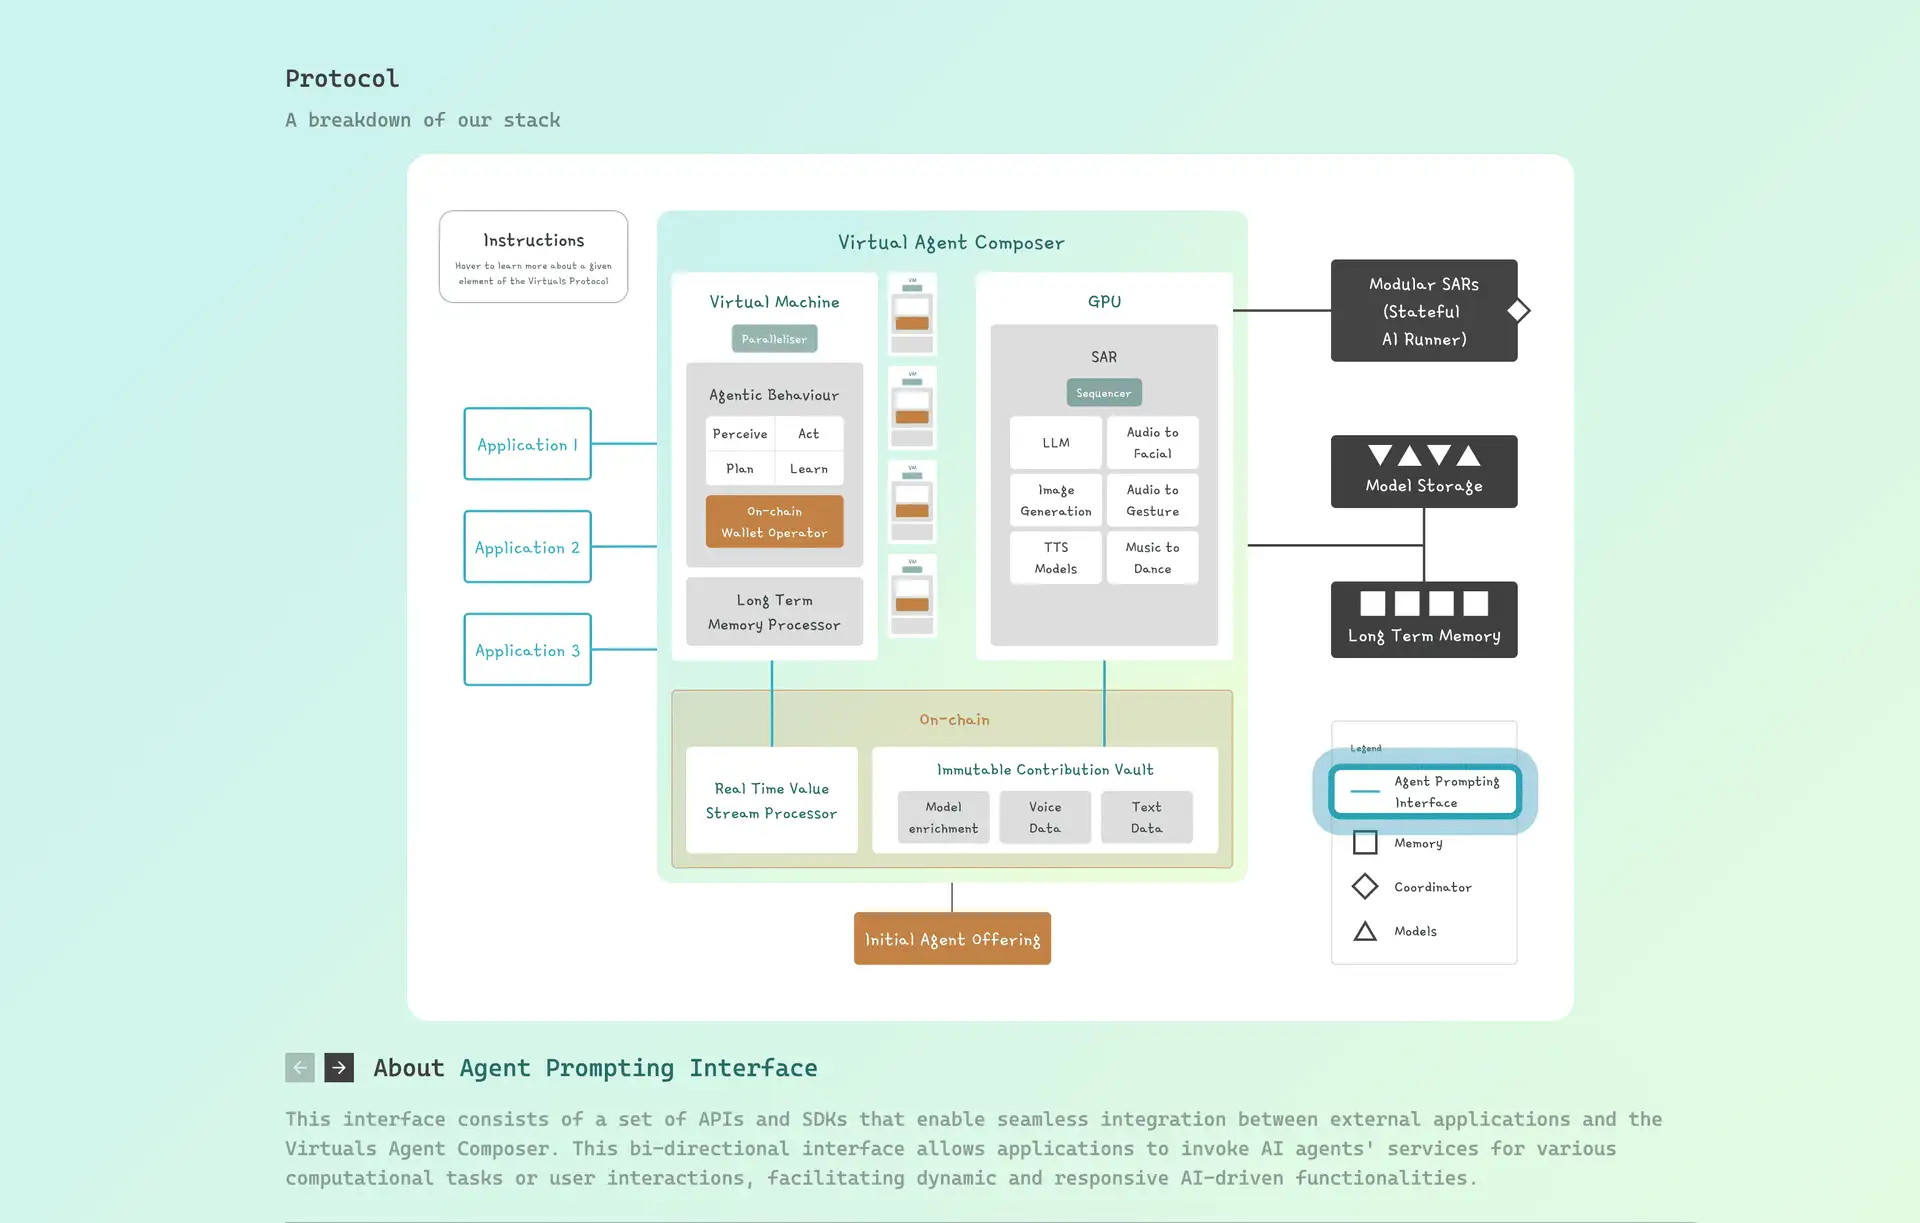Select the Agent Prompting Interface legend item
This screenshot has width=1920, height=1223.
(x=1424, y=791)
